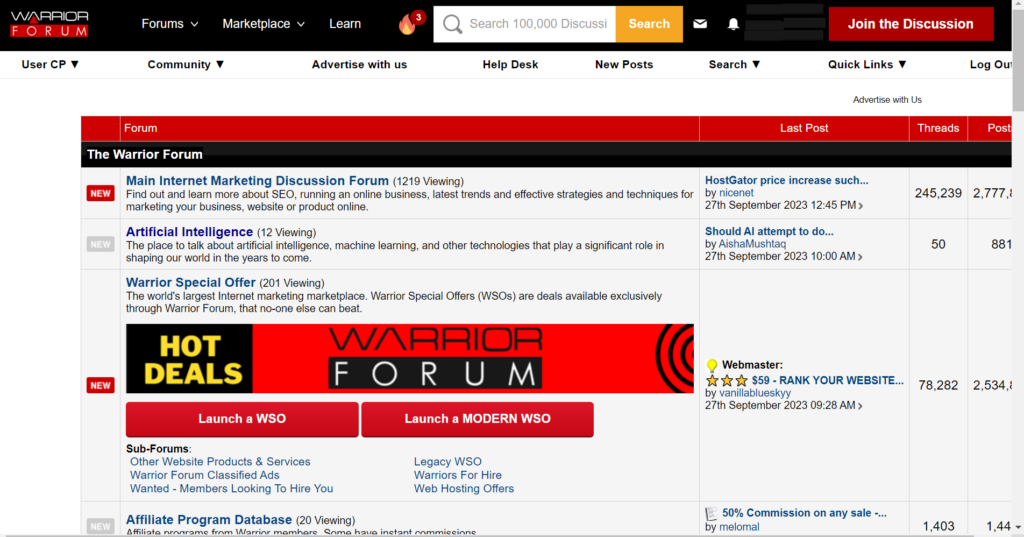Open the New Posts menu item

[624, 65]
